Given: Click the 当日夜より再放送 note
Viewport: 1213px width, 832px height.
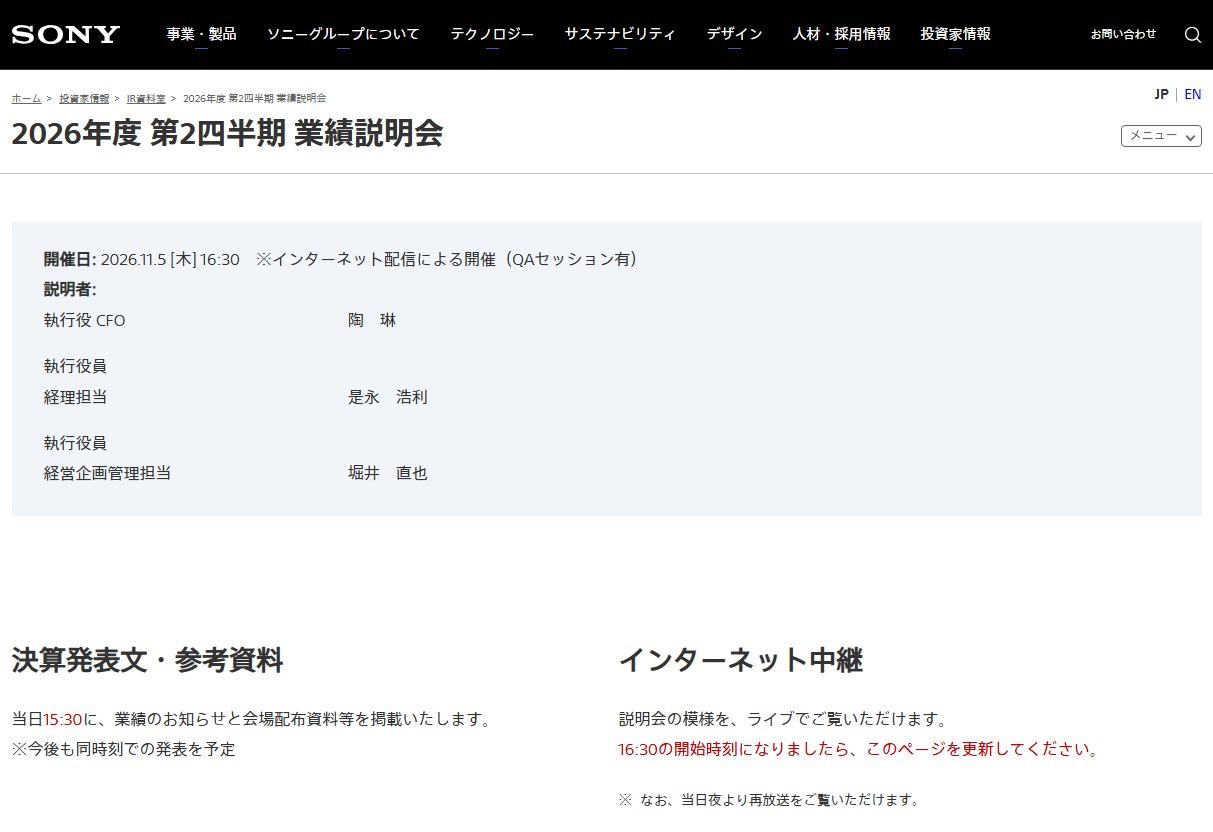Looking at the screenshot, I should [768, 800].
